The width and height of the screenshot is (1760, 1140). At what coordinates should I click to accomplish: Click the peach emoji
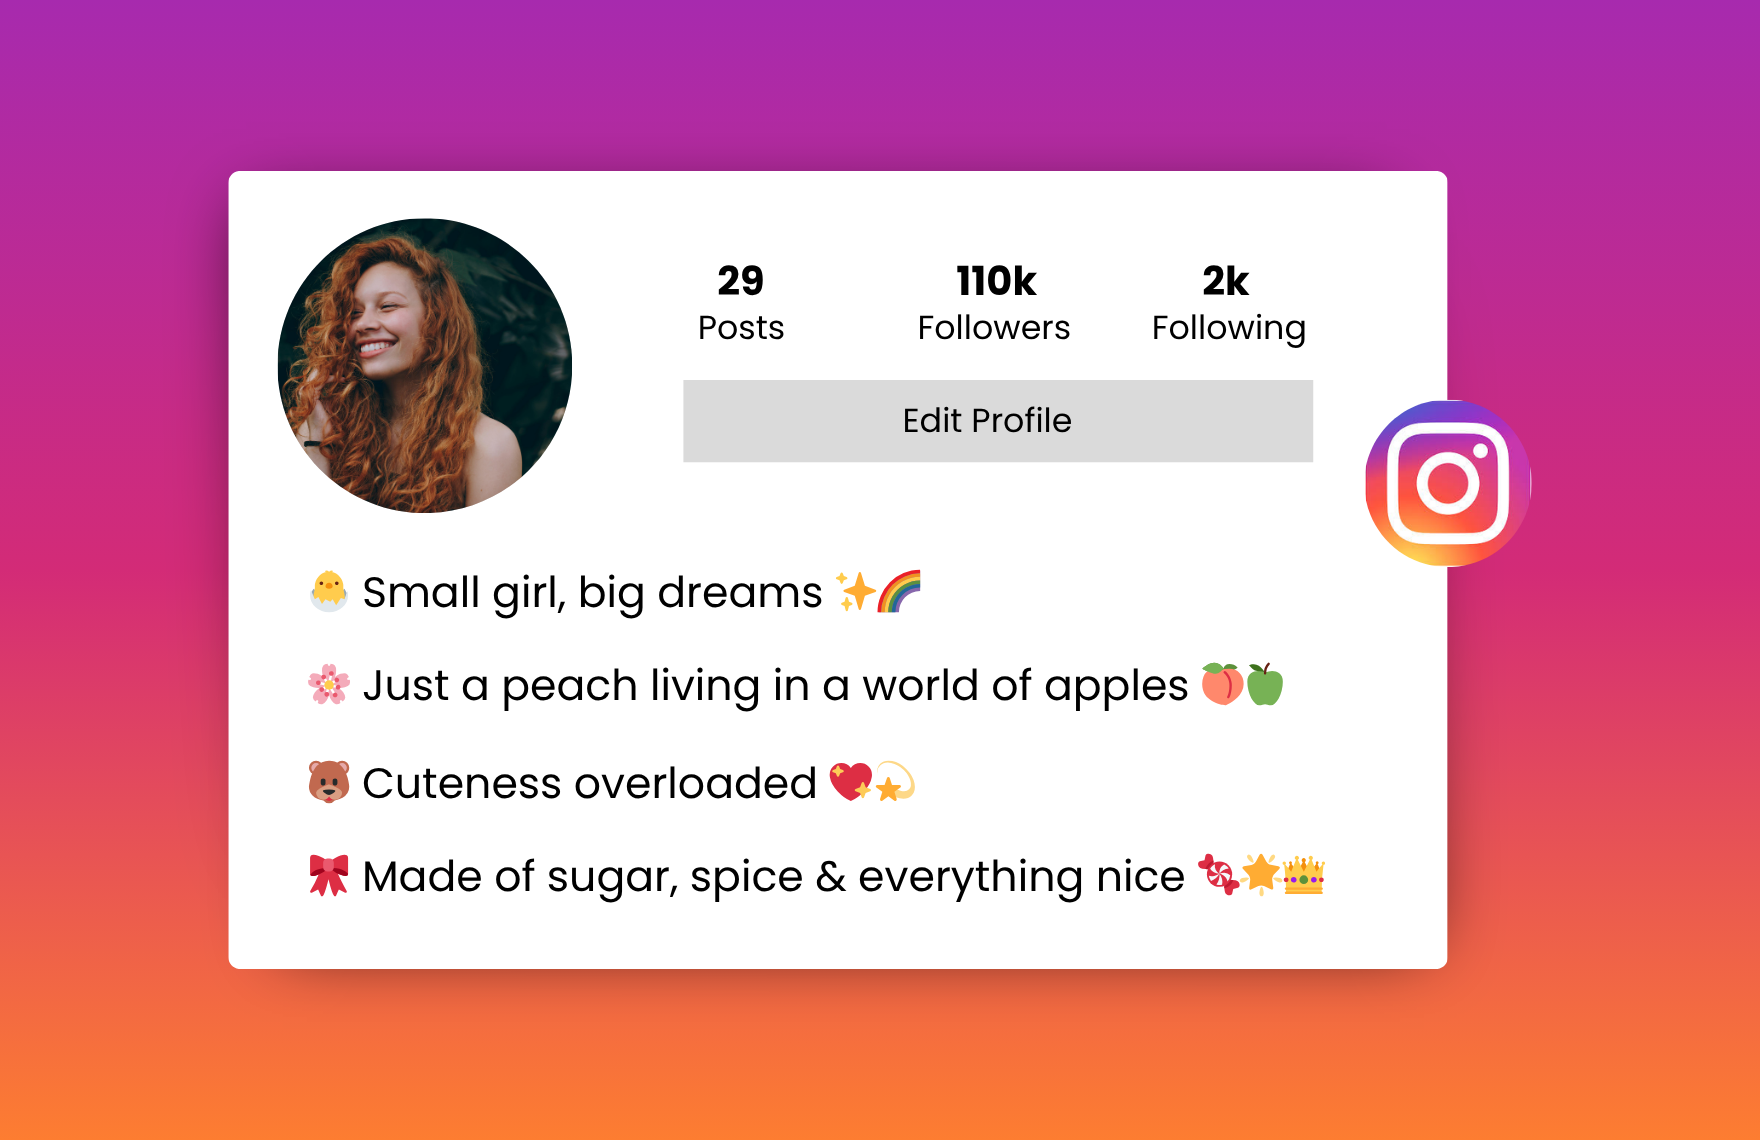pyautogui.click(x=1222, y=685)
